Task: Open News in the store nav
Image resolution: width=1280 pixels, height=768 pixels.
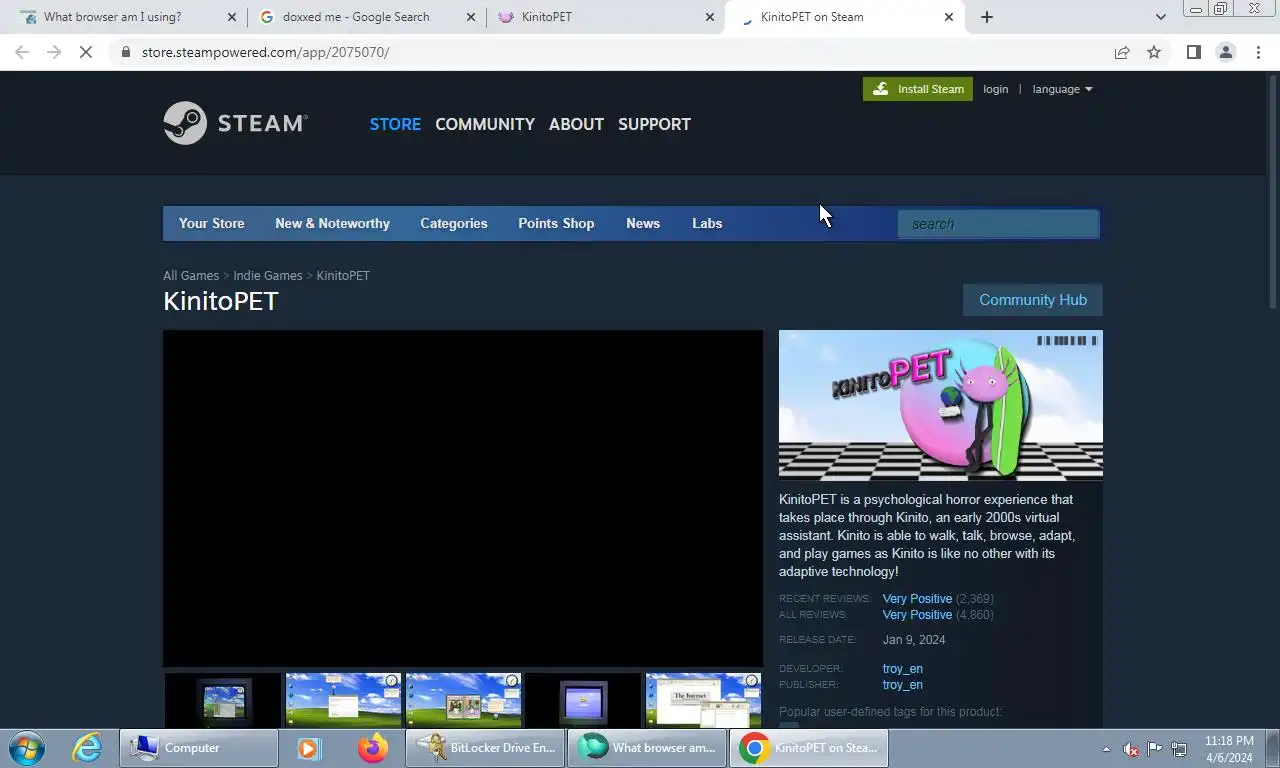Action: coord(643,223)
